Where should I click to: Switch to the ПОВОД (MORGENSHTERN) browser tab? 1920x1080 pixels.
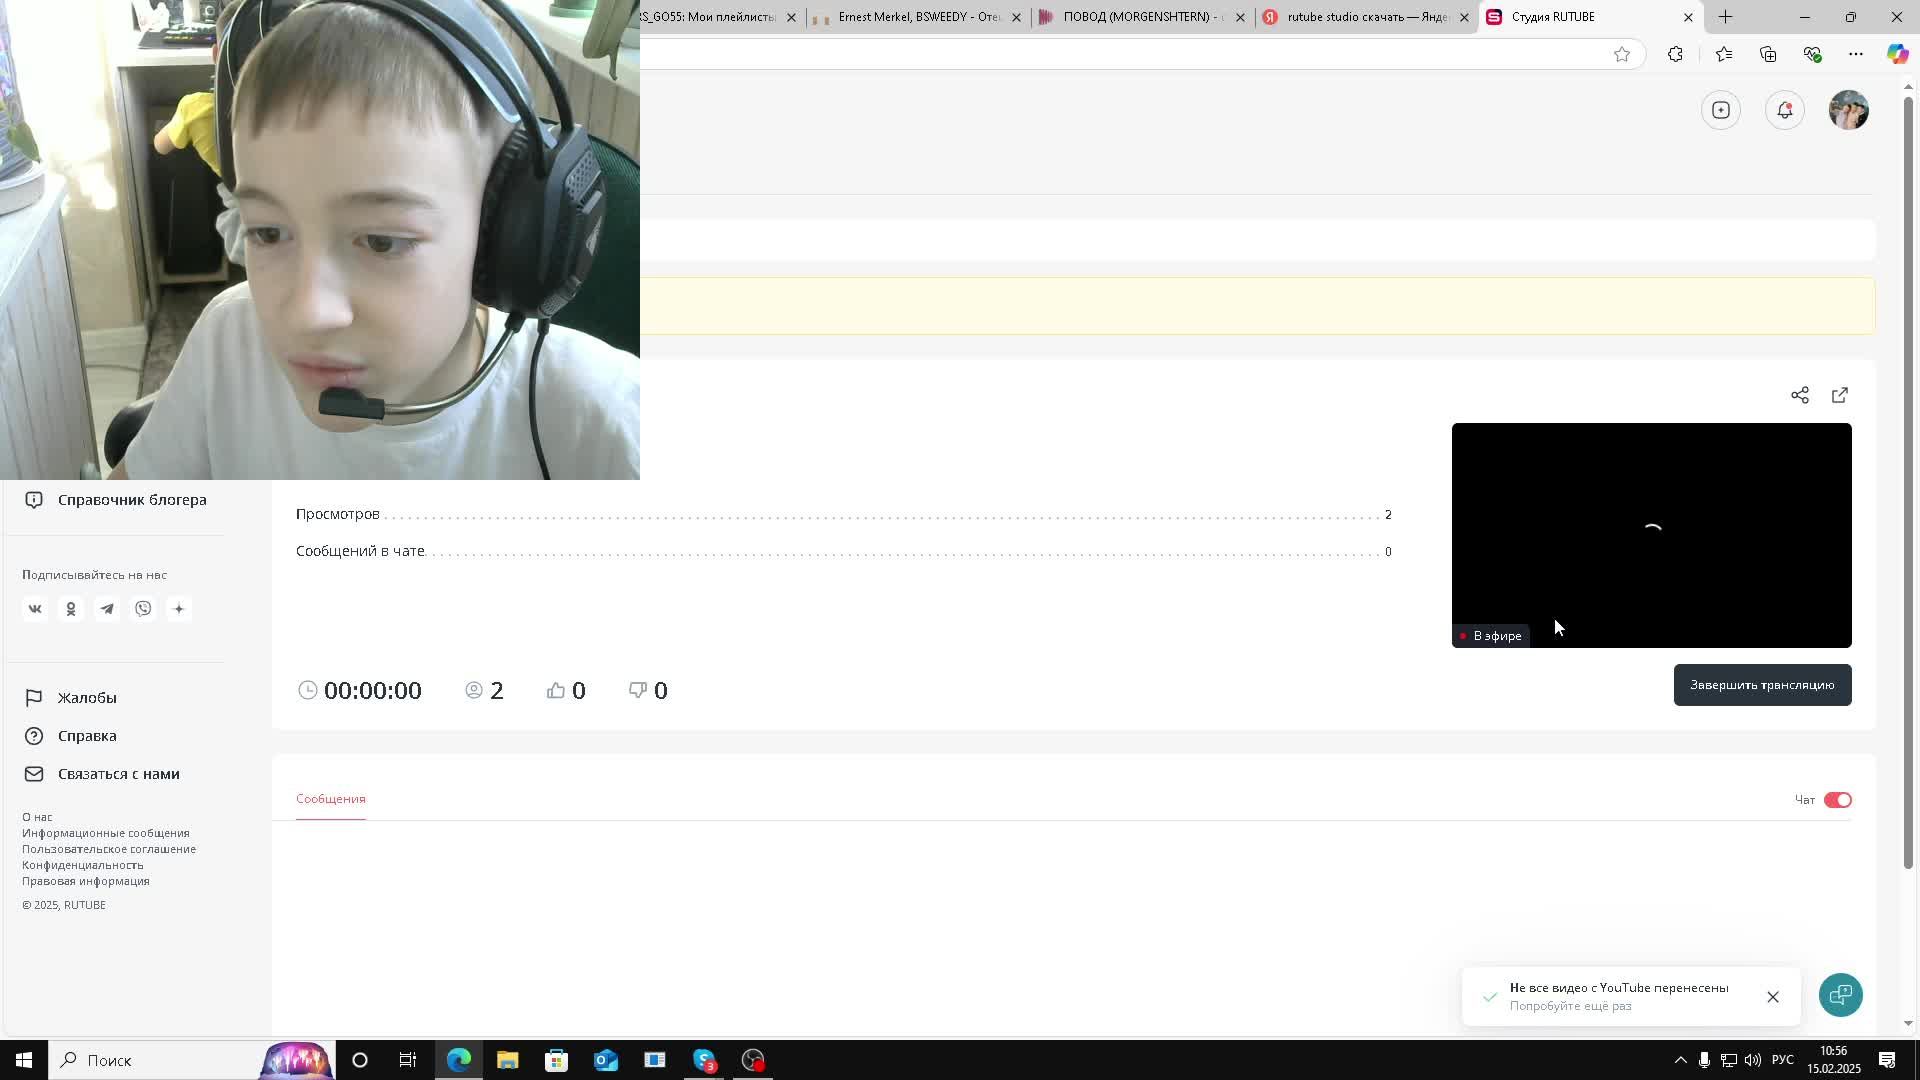coord(1140,17)
